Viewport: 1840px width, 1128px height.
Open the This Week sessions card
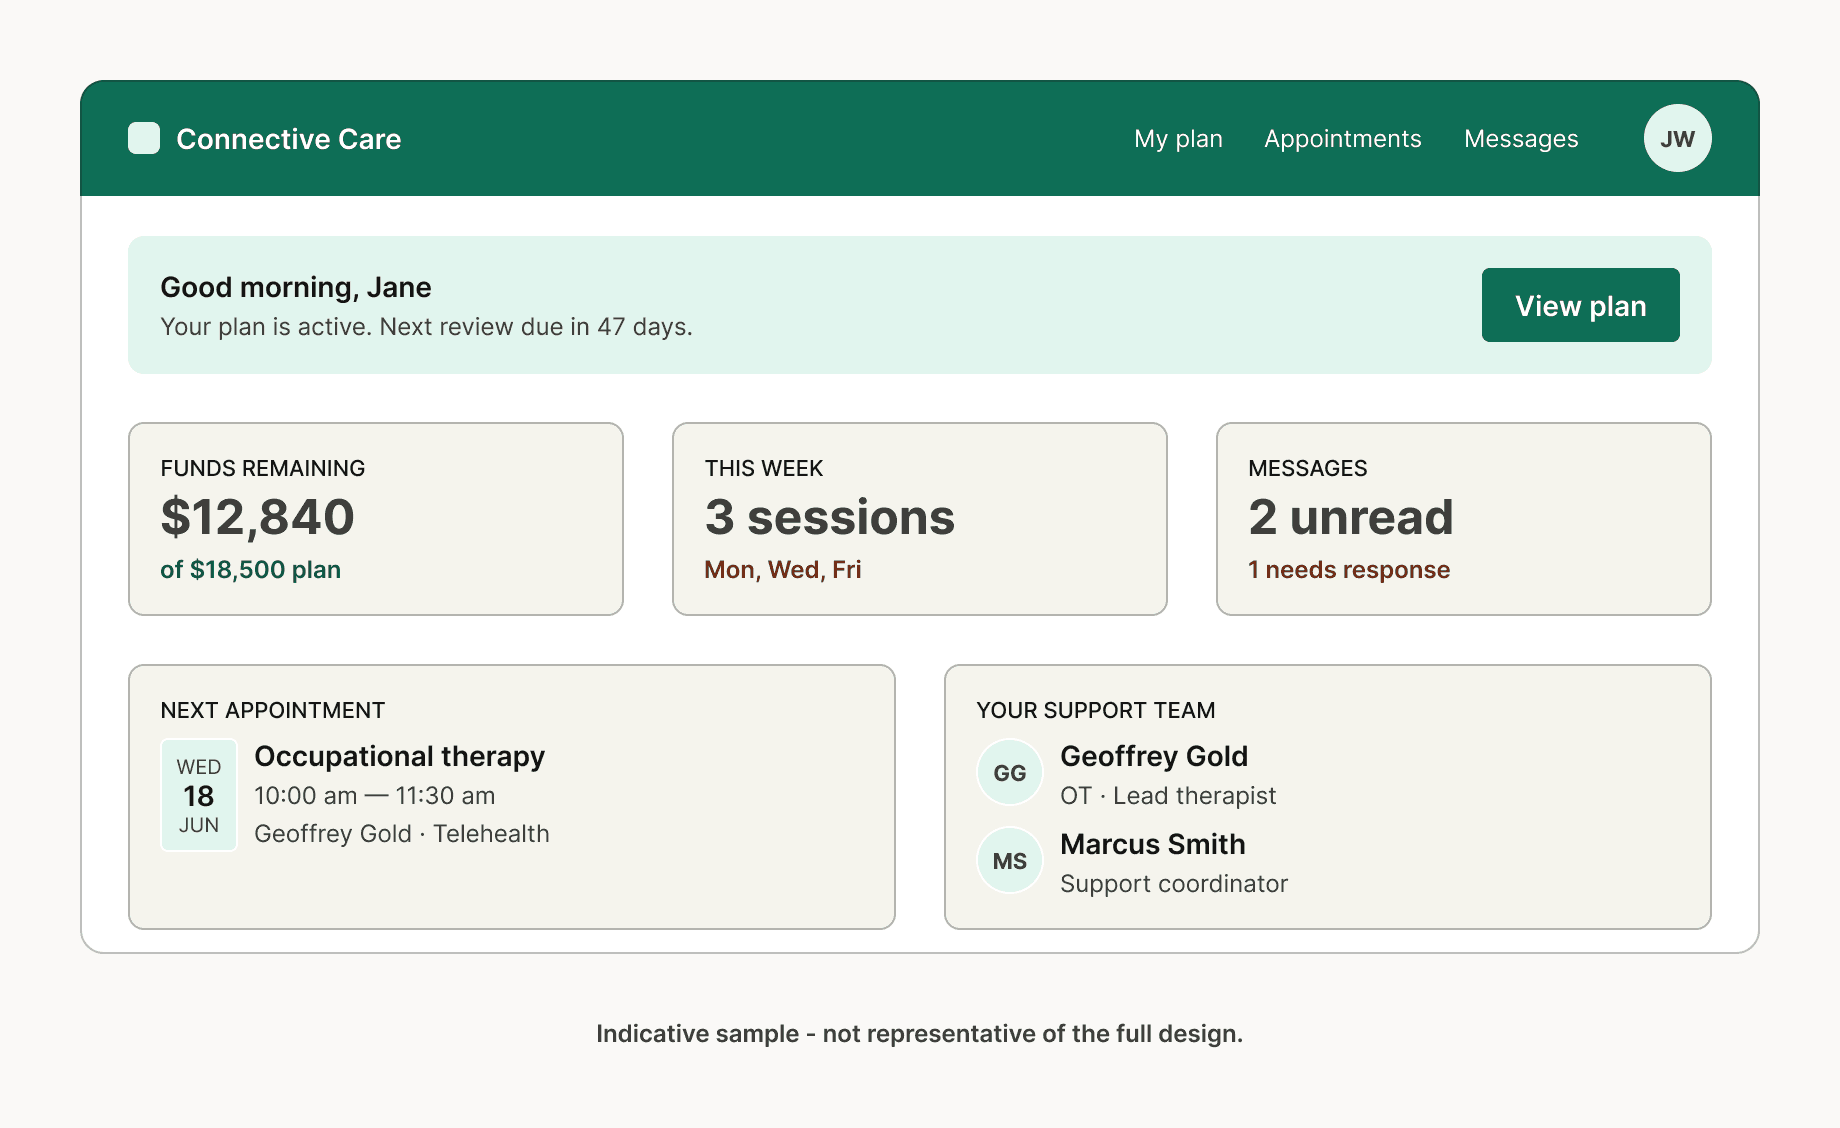[x=919, y=518]
